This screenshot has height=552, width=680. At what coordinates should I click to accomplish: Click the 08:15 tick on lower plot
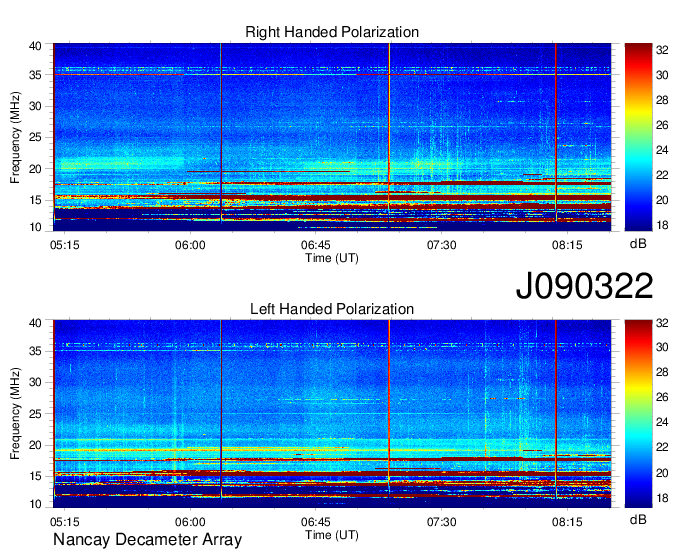tap(567, 522)
